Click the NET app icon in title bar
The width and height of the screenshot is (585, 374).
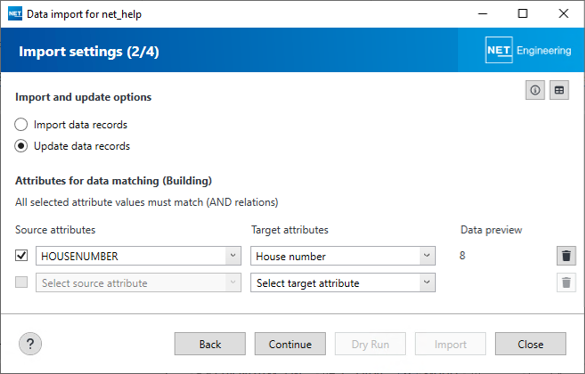15,14
